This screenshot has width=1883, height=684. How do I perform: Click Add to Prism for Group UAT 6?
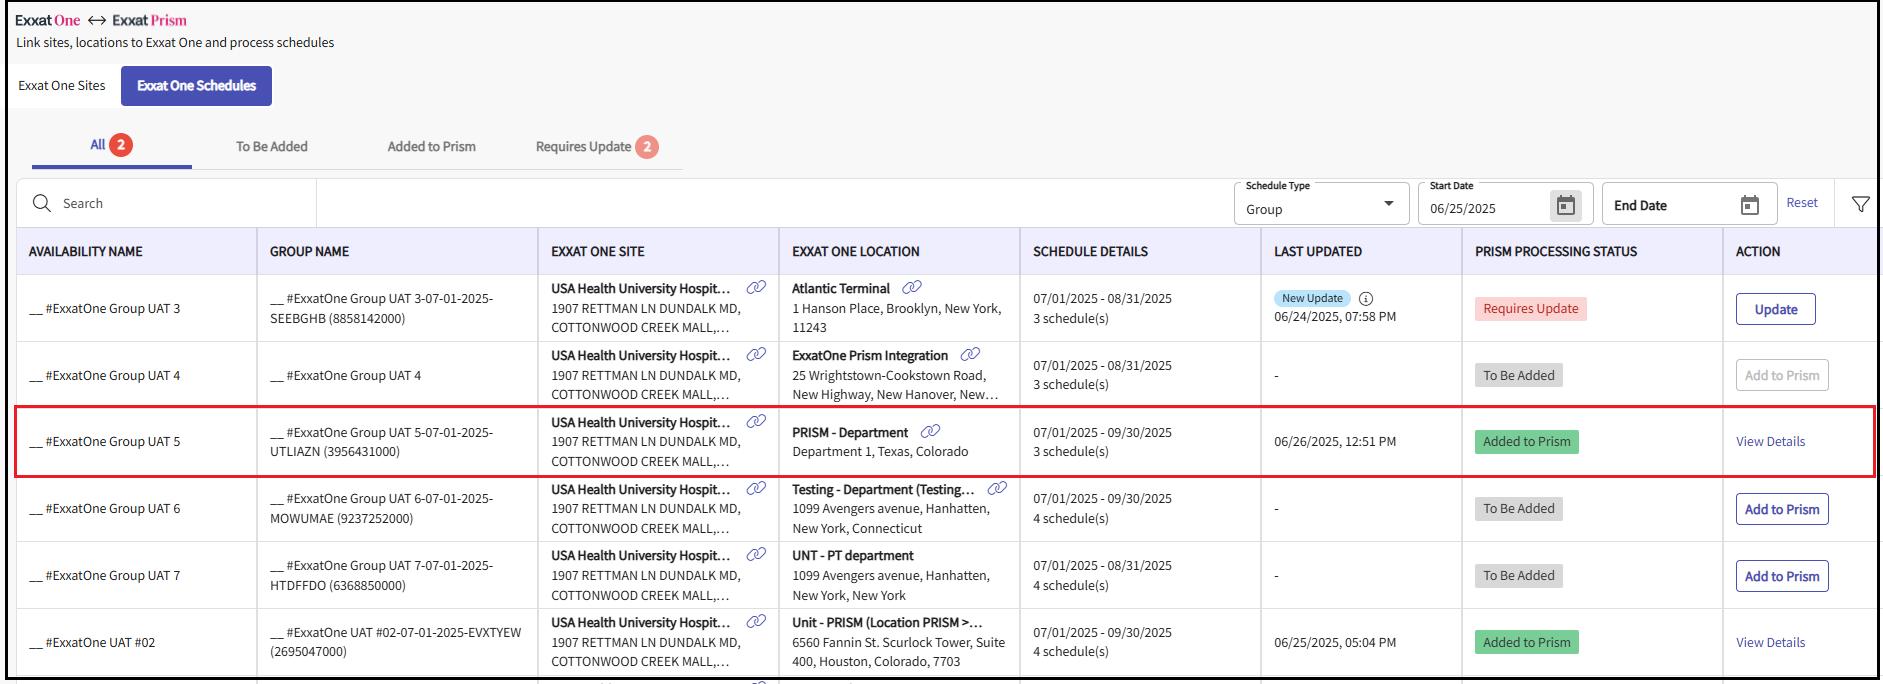click(1781, 510)
